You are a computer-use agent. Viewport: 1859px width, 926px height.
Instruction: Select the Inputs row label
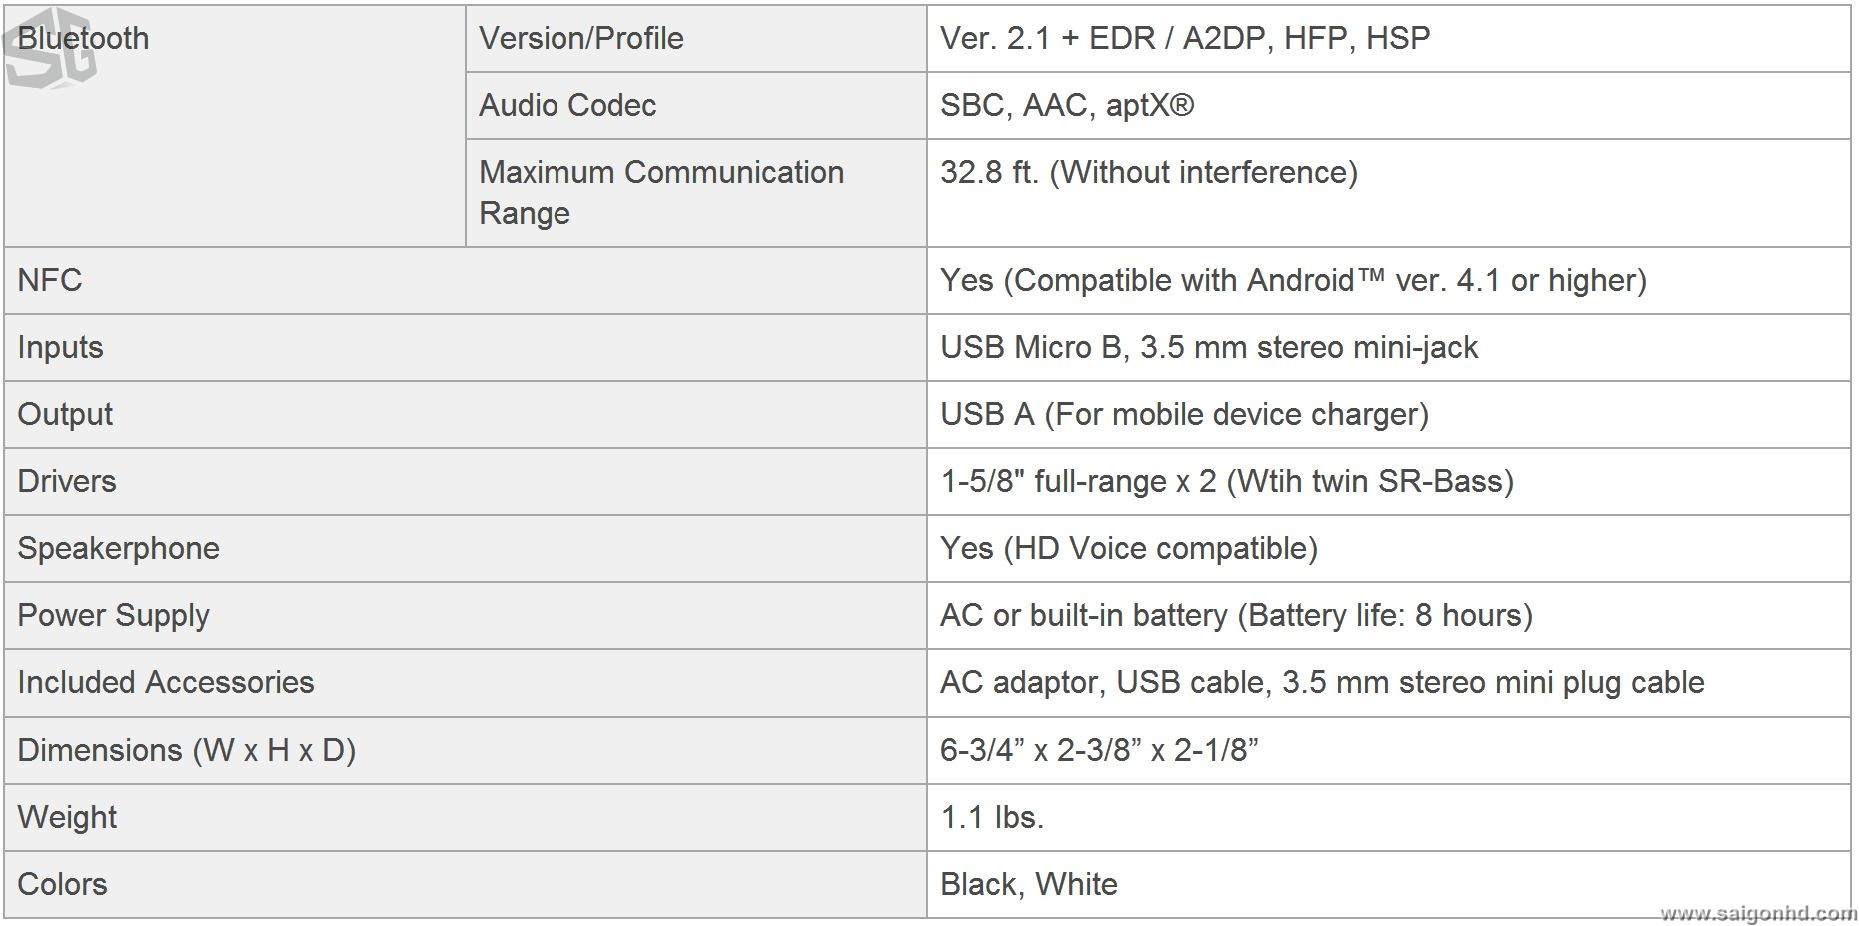click(60, 347)
